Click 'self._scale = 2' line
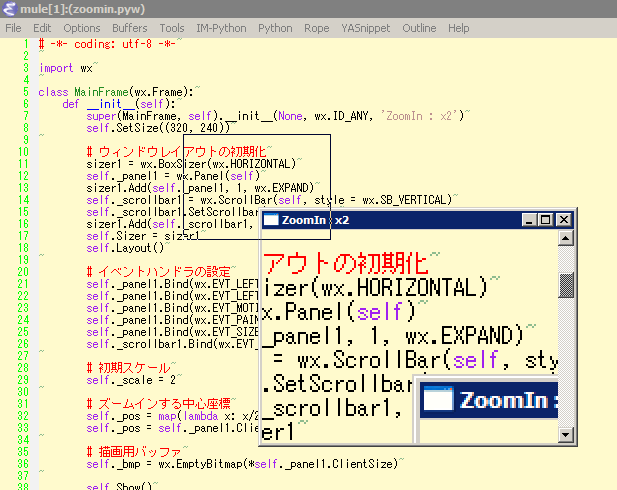This screenshot has height=490, width=617. click(x=131, y=380)
